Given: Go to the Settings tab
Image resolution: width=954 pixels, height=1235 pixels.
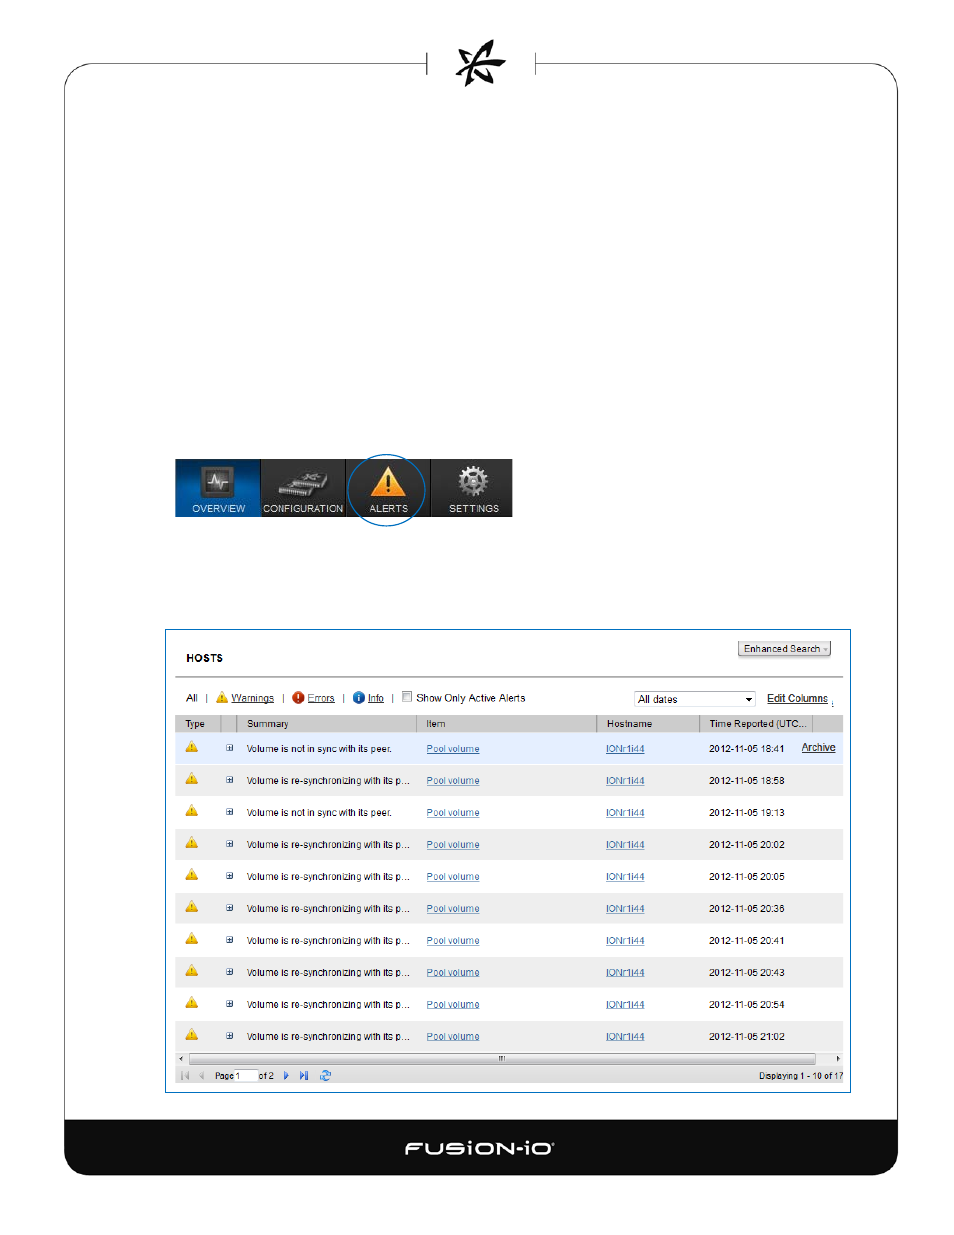Looking at the screenshot, I should tap(472, 488).
